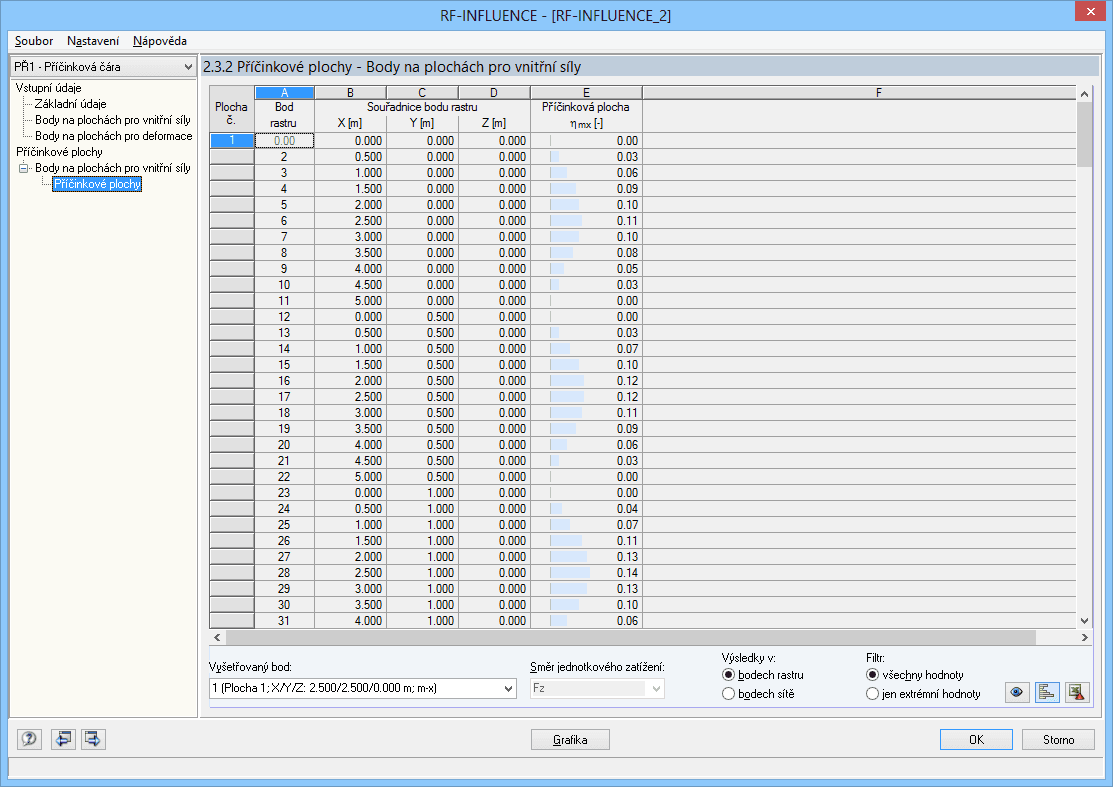Image resolution: width=1113 pixels, height=787 pixels.
Task: Collapse 'Body na plochách pro vnitřní síly' results node
Action: click(x=23, y=168)
